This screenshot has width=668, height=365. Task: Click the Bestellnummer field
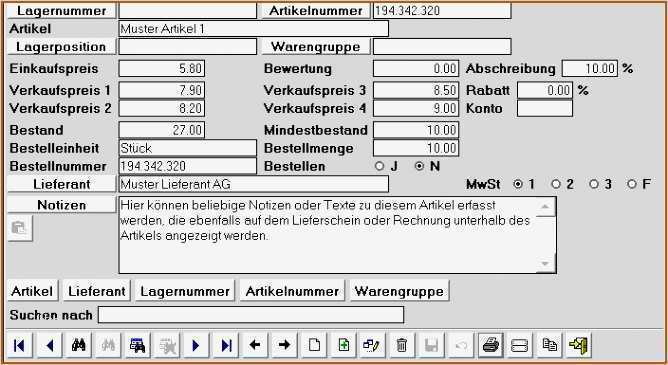(x=188, y=166)
